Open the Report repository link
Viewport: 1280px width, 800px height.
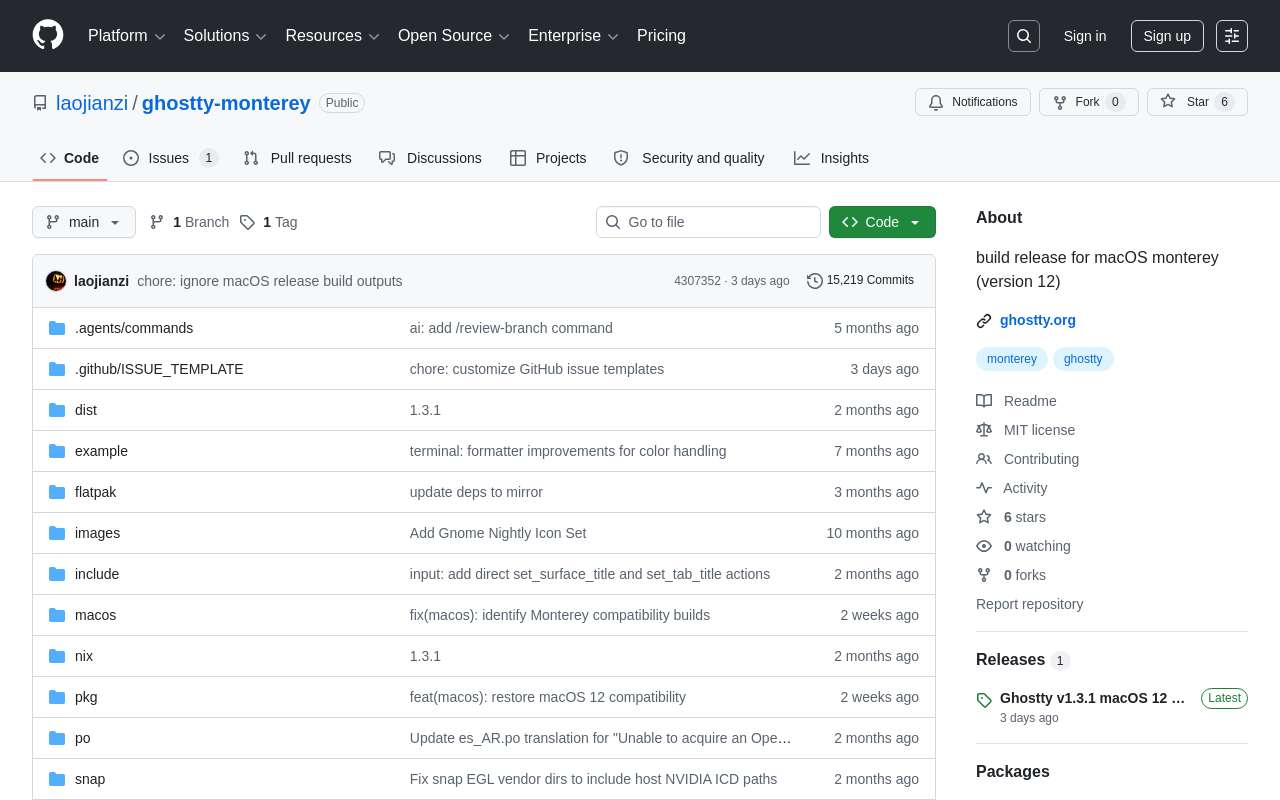point(1029,604)
